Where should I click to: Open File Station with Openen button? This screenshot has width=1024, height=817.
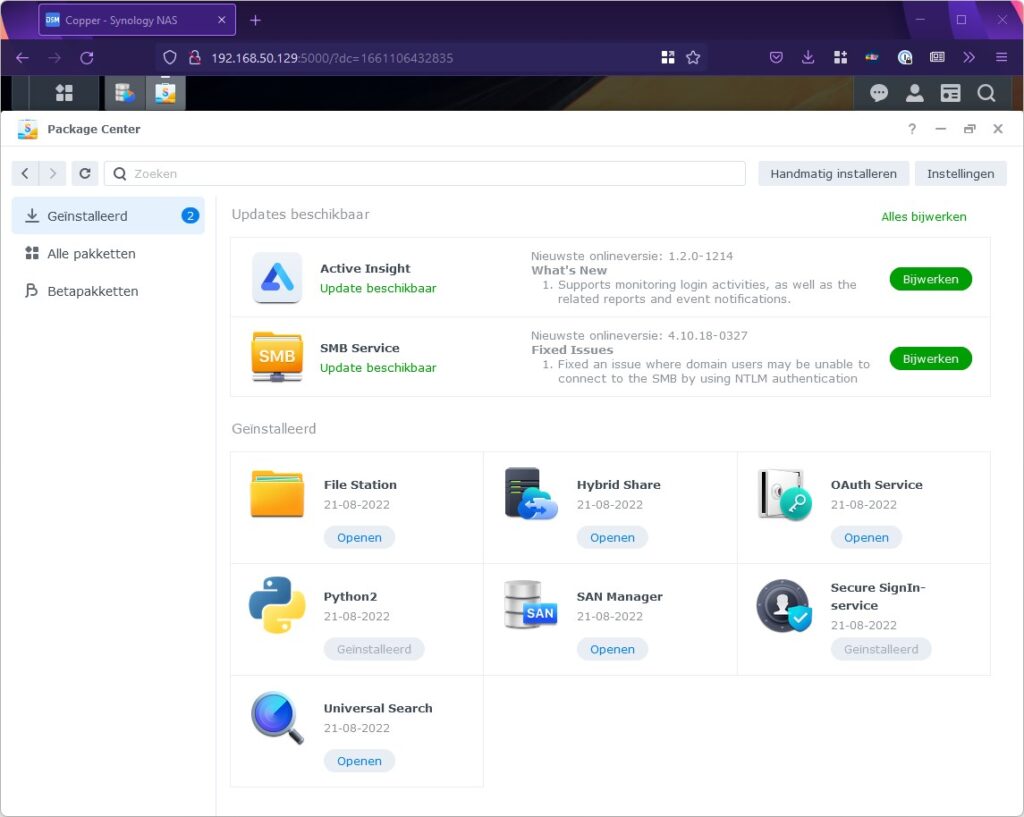pyautogui.click(x=359, y=537)
